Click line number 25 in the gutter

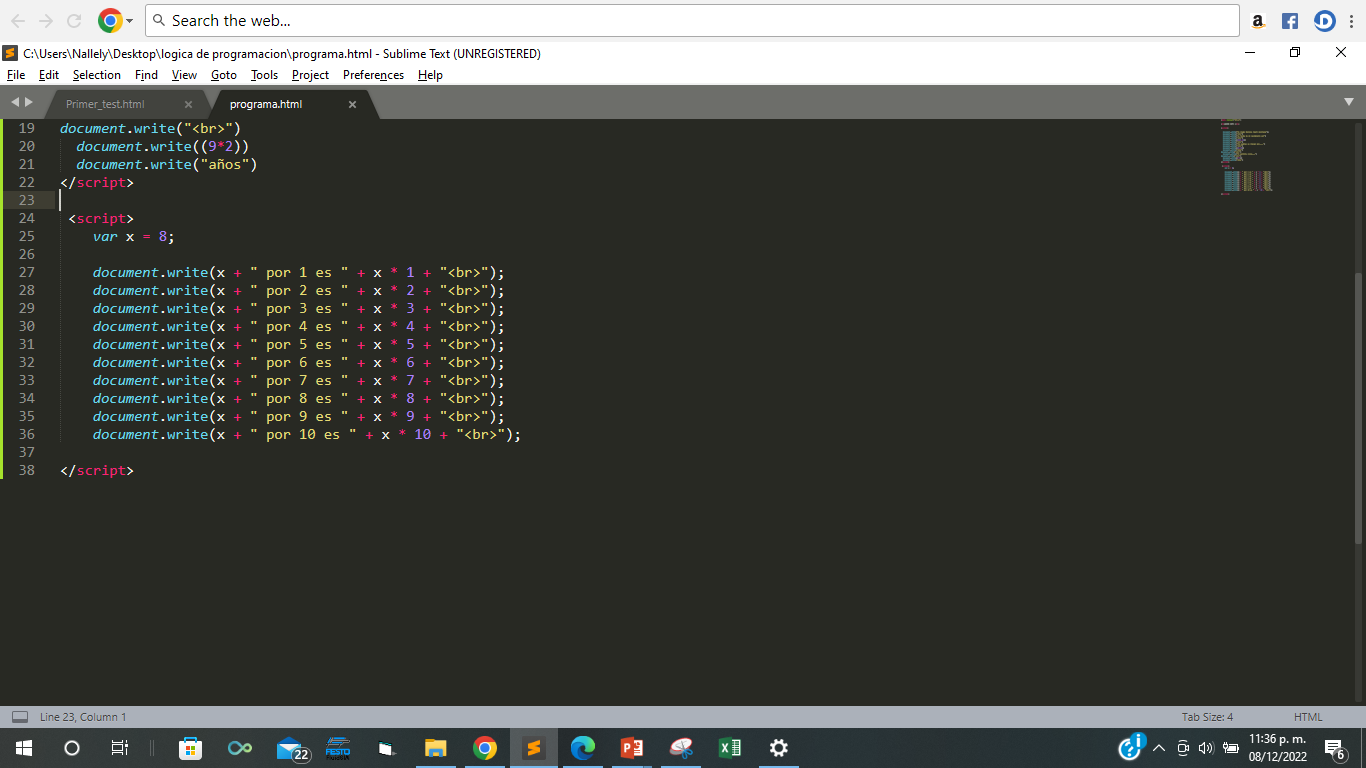(x=26, y=236)
